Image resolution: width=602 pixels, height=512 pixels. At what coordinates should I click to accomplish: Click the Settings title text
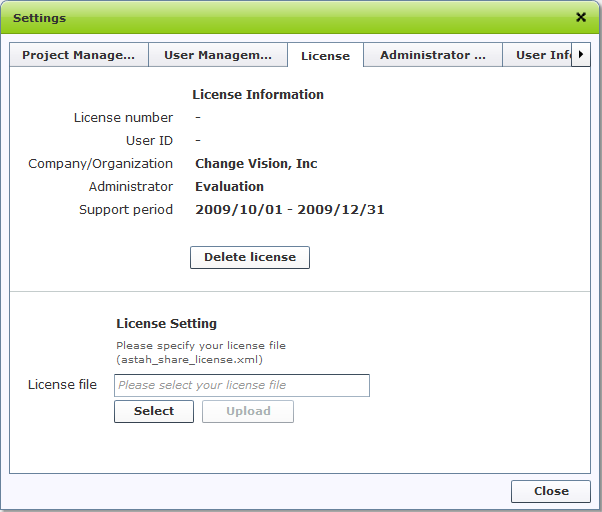[40, 18]
